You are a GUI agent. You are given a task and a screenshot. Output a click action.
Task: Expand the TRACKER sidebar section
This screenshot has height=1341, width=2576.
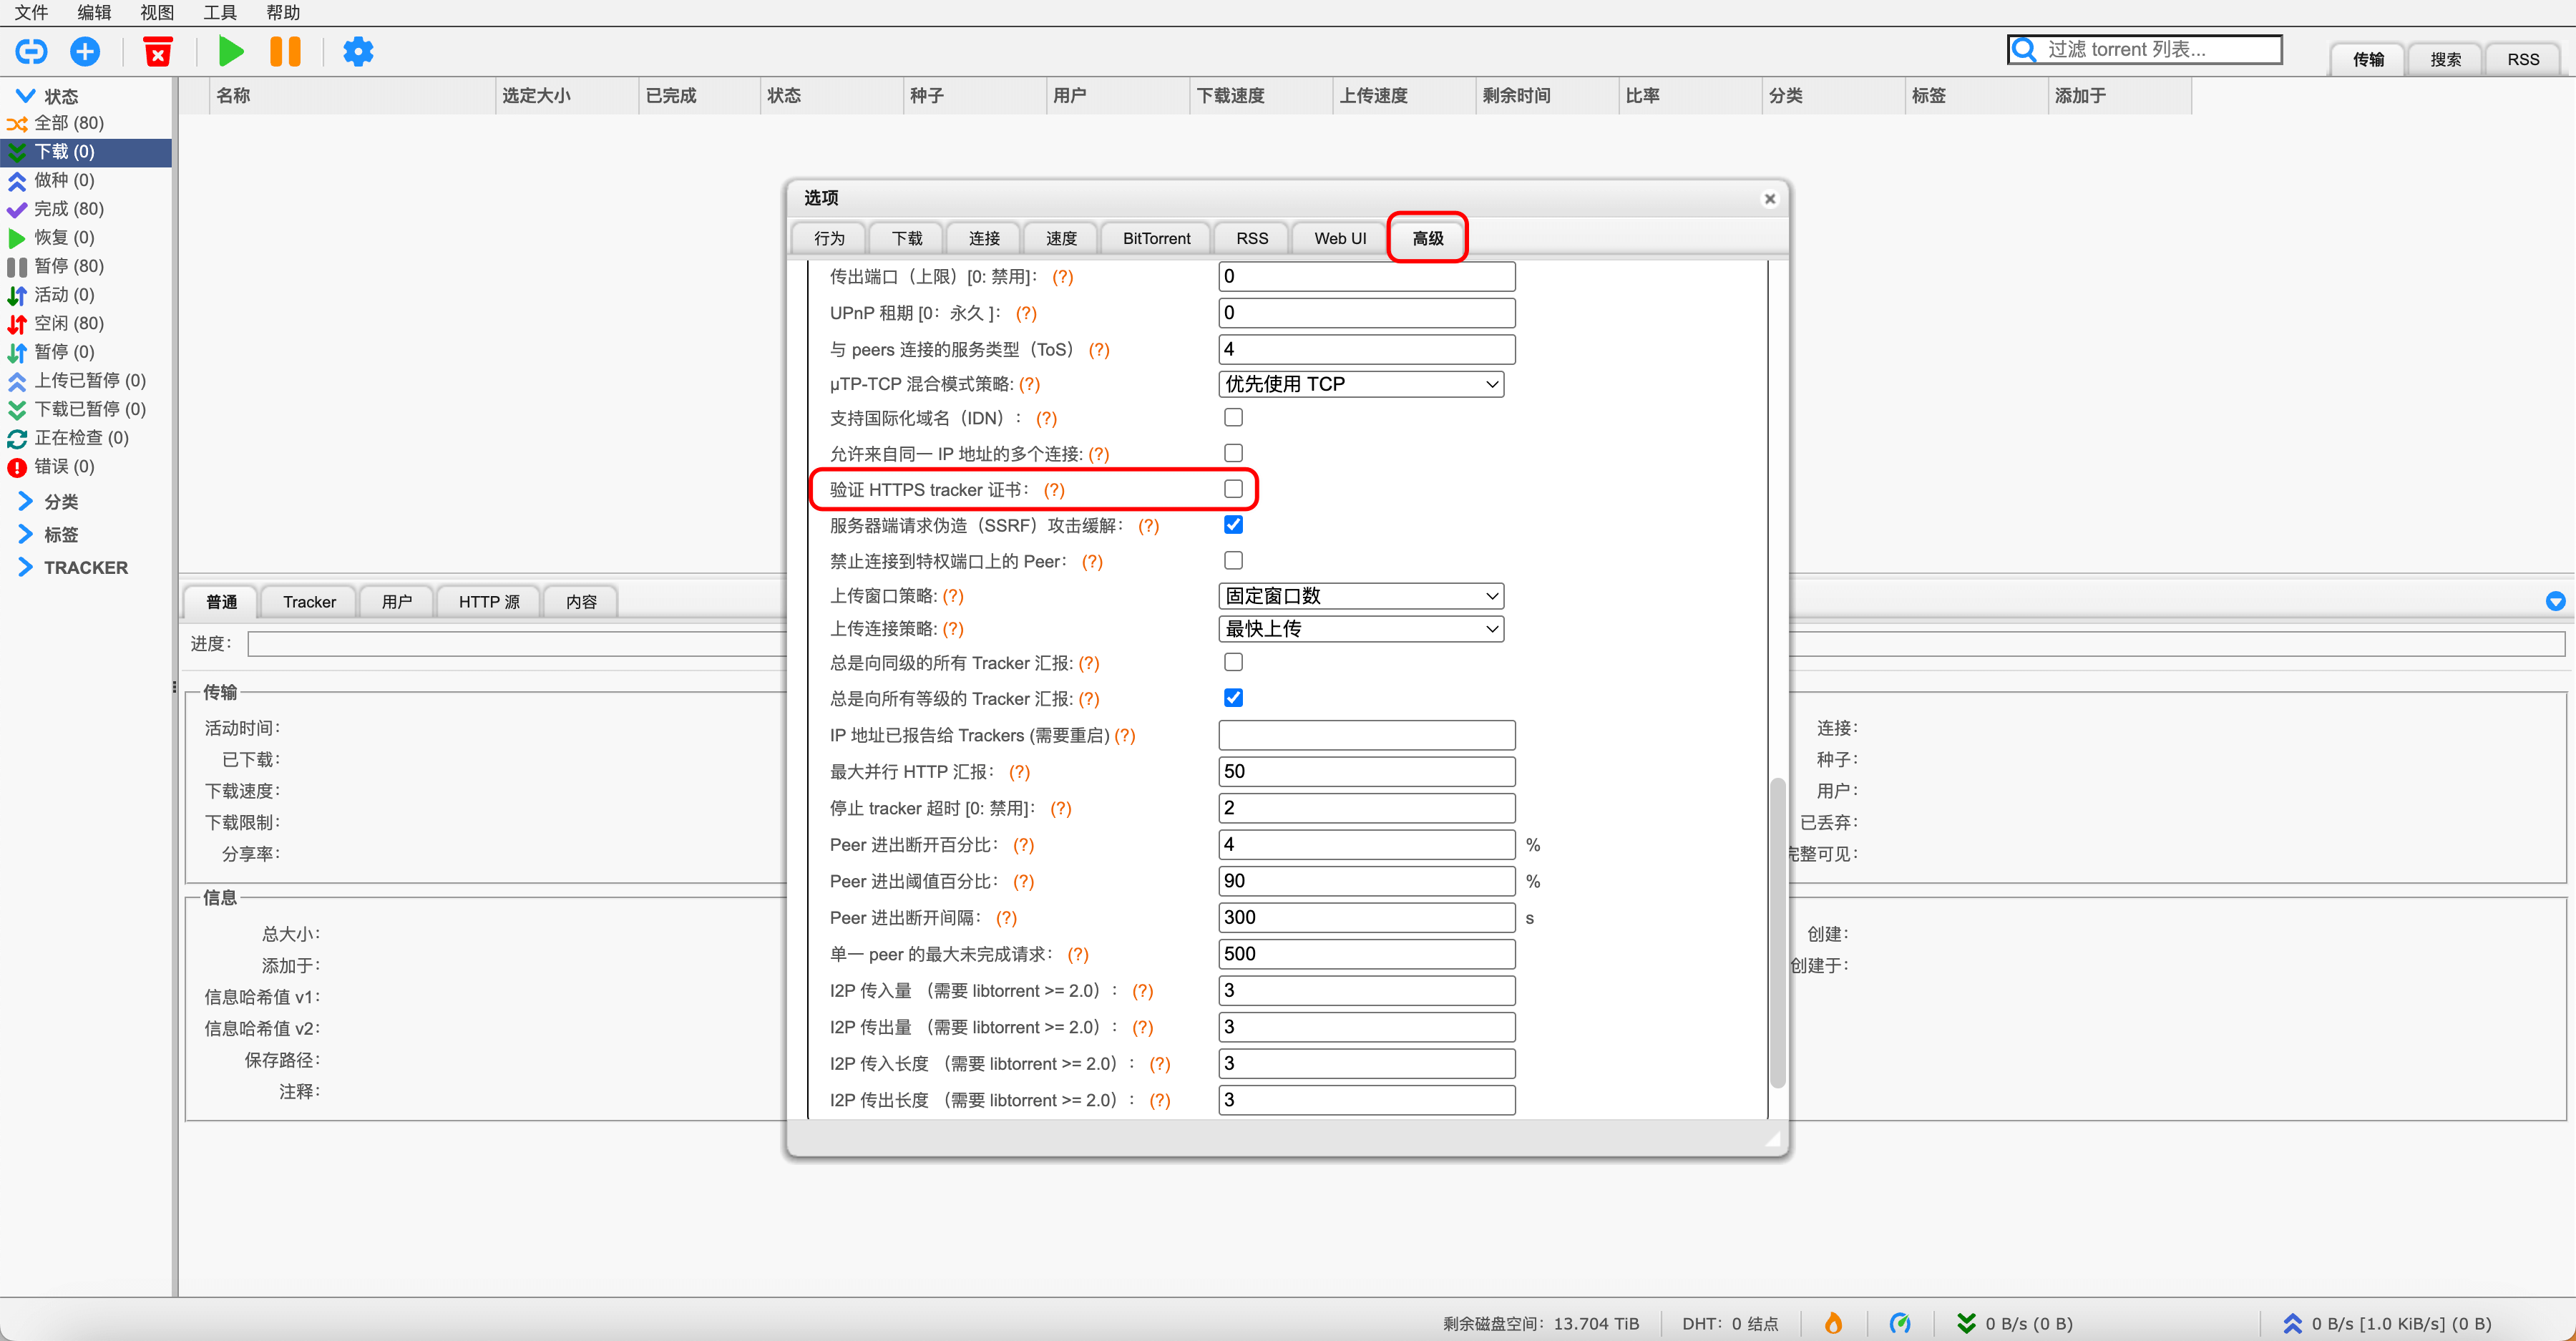click(x=26, y=567)
